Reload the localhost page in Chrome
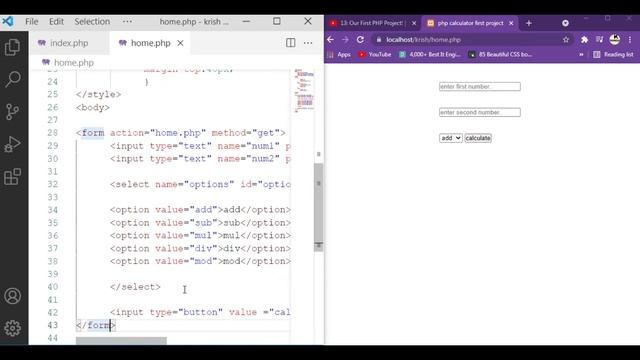Screen dimensions: 640x360 point(360,40)
